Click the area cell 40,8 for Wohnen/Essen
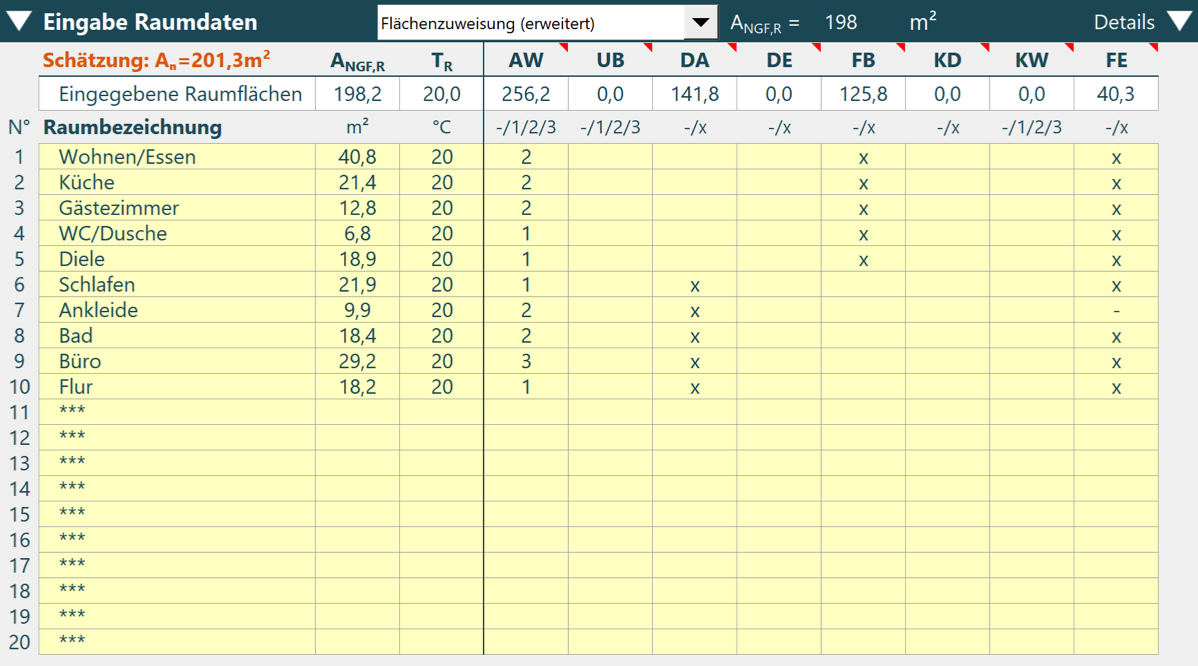Screen dimensions: 1198x666 (x=358, y=157)
